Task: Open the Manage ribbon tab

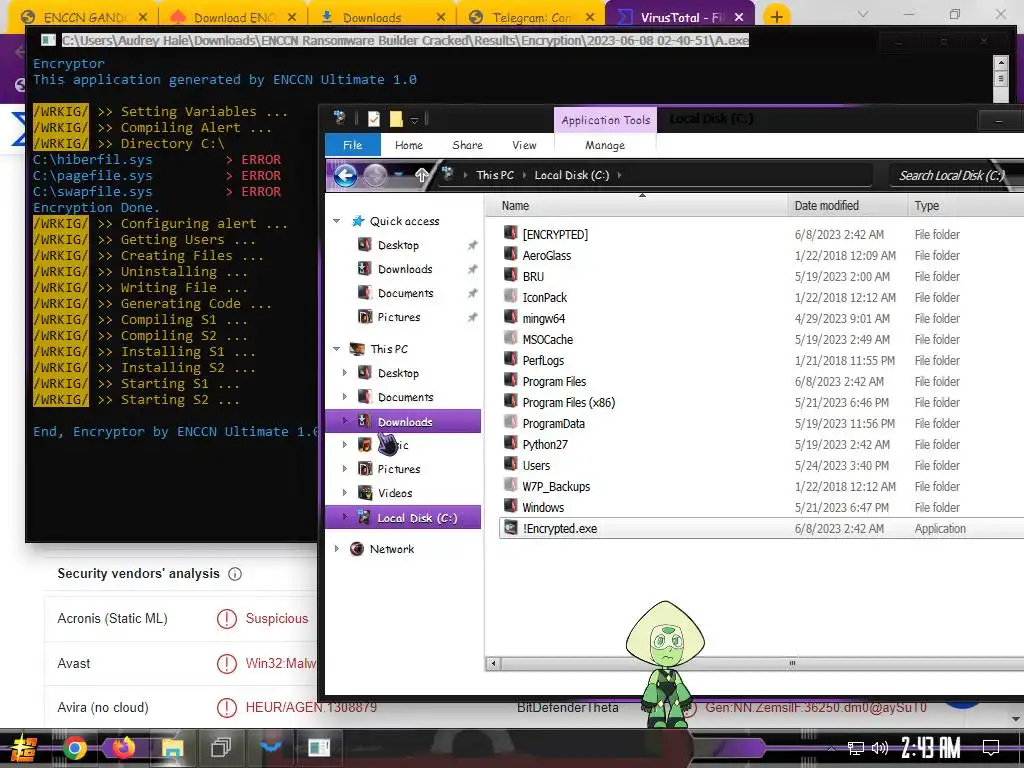Action: pos(605,145)
